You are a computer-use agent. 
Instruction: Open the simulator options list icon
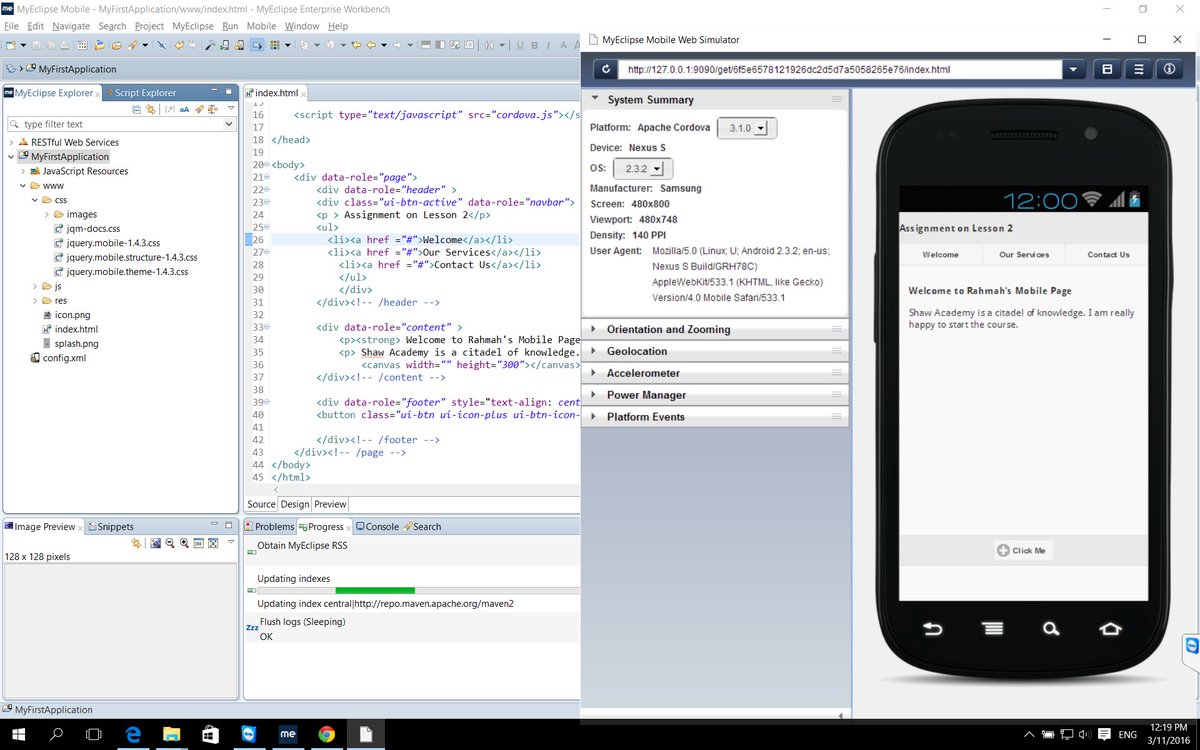click(1138, 70)
